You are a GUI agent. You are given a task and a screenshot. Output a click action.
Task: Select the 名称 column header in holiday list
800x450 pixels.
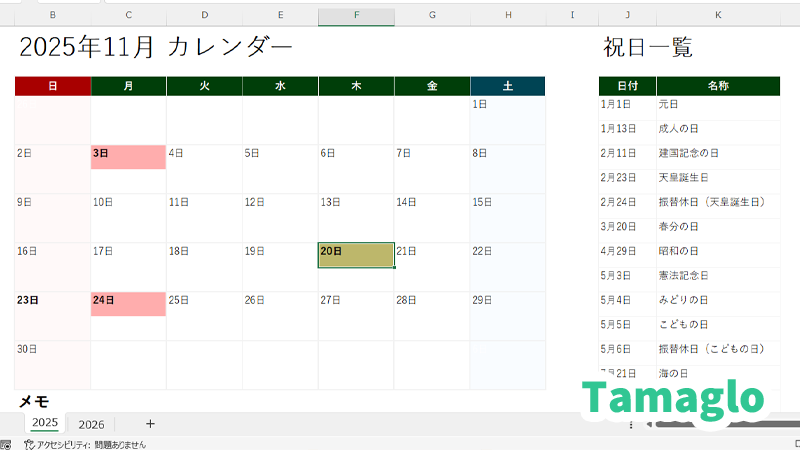[718, 86]
